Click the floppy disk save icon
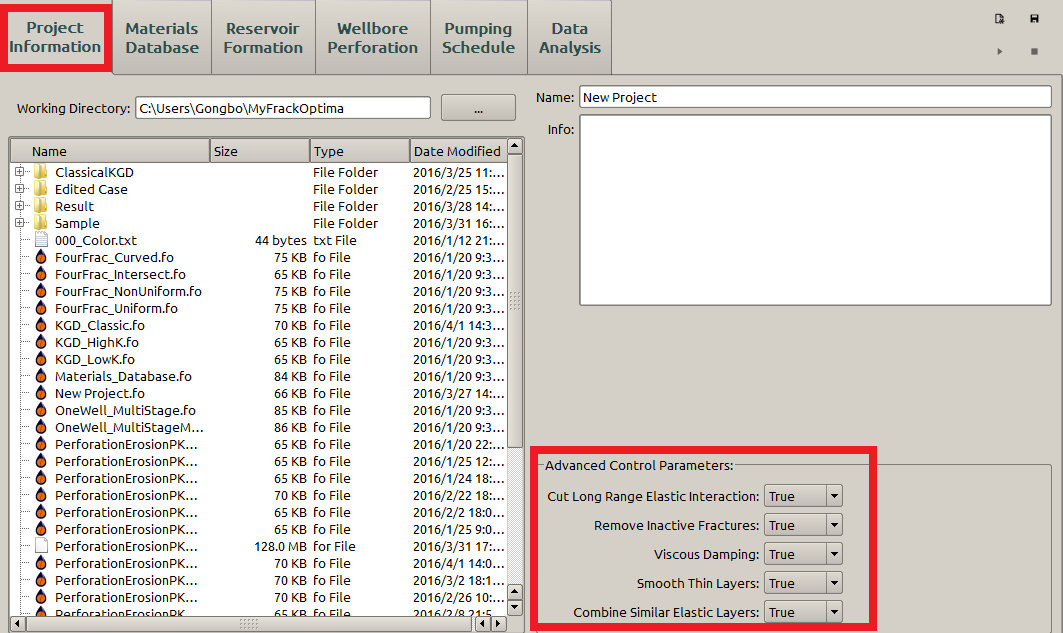The image size is (1063, 633). point(1034,19)
